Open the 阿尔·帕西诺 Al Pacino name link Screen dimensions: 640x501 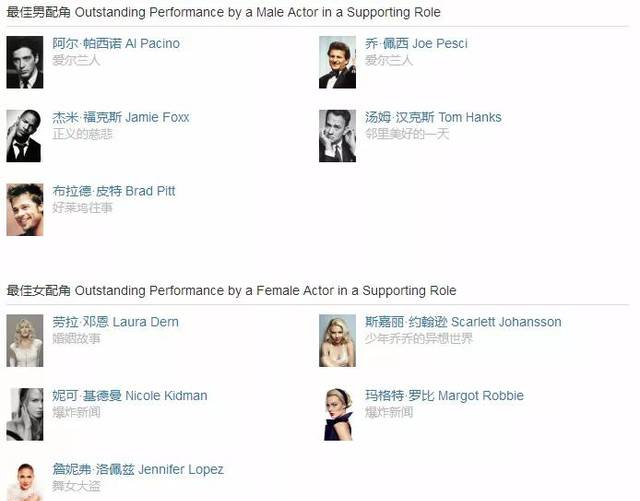[116, 44]
